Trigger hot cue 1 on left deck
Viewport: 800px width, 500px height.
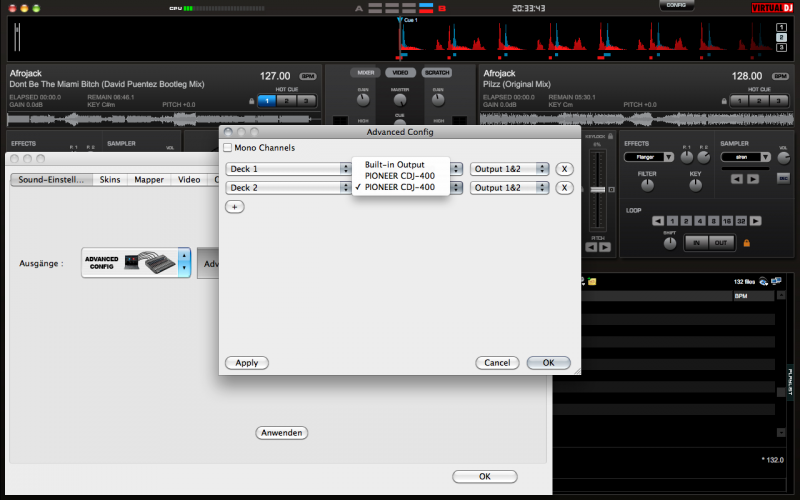pos(267,101)
